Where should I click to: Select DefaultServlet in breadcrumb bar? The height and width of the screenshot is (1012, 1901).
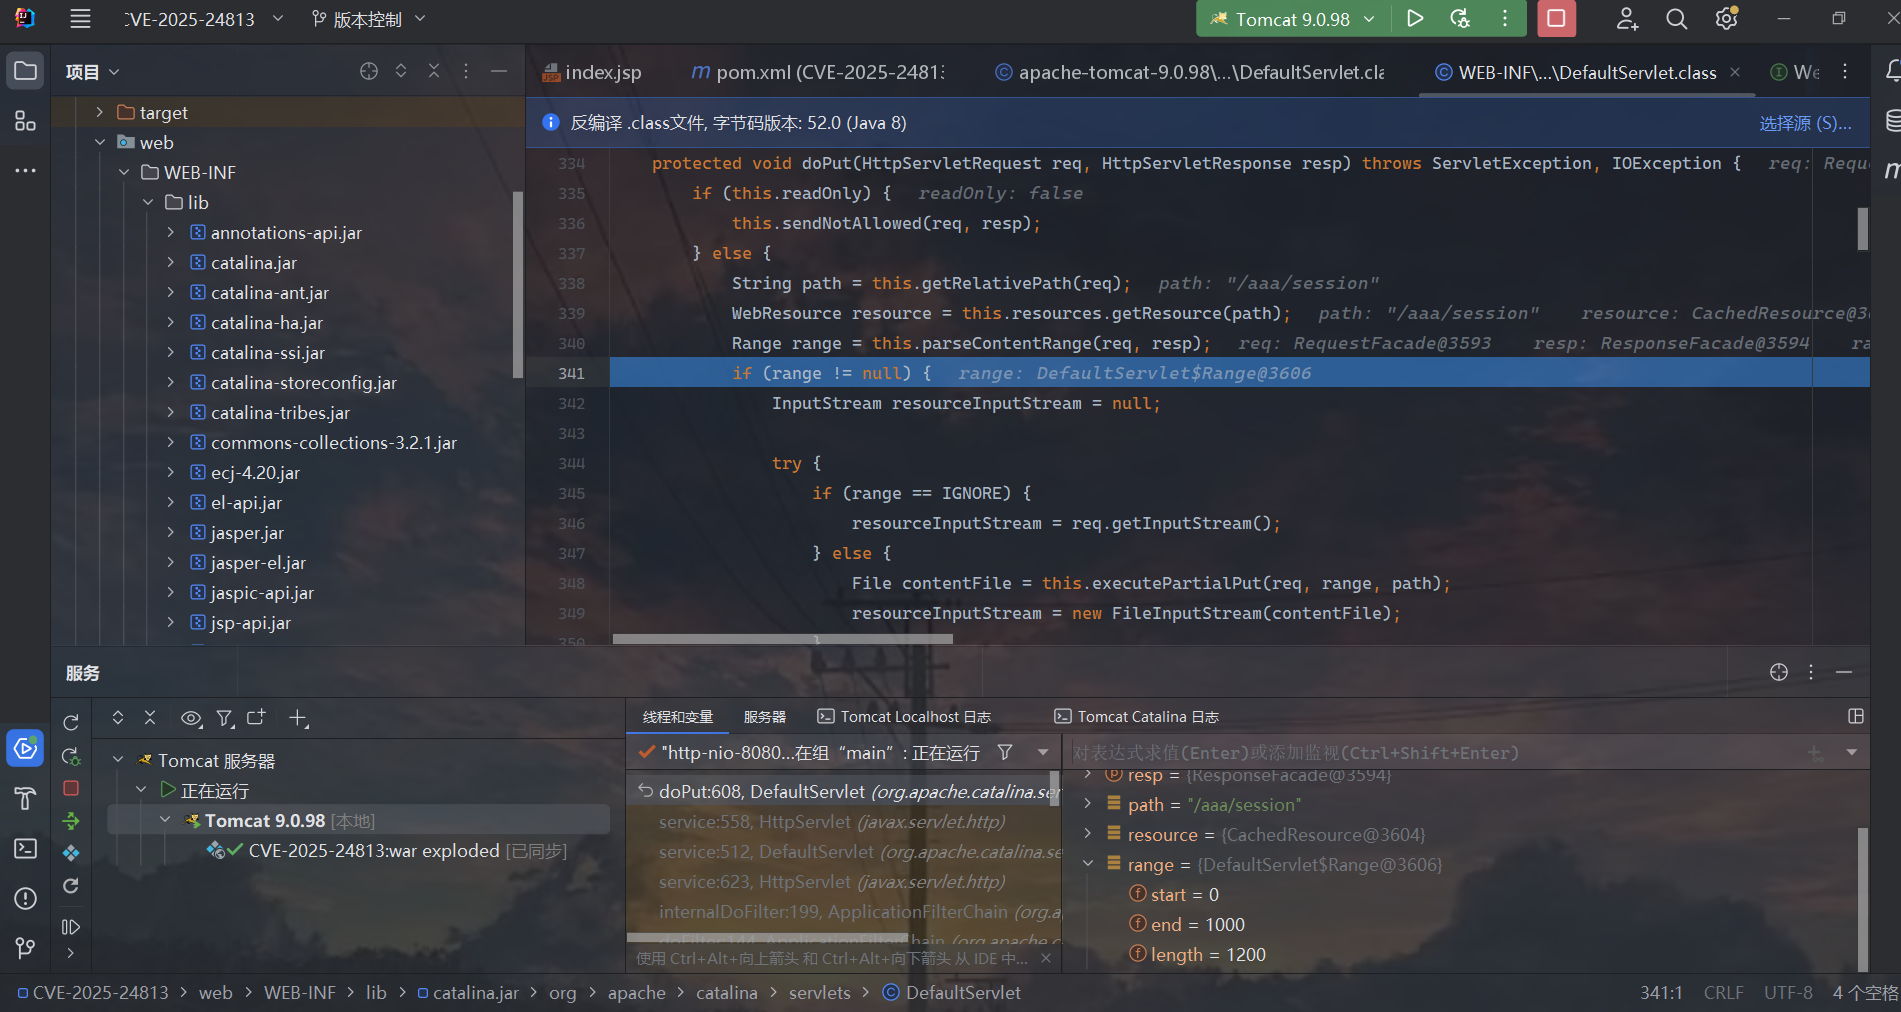pyautogui.click(x=952, y=993)
